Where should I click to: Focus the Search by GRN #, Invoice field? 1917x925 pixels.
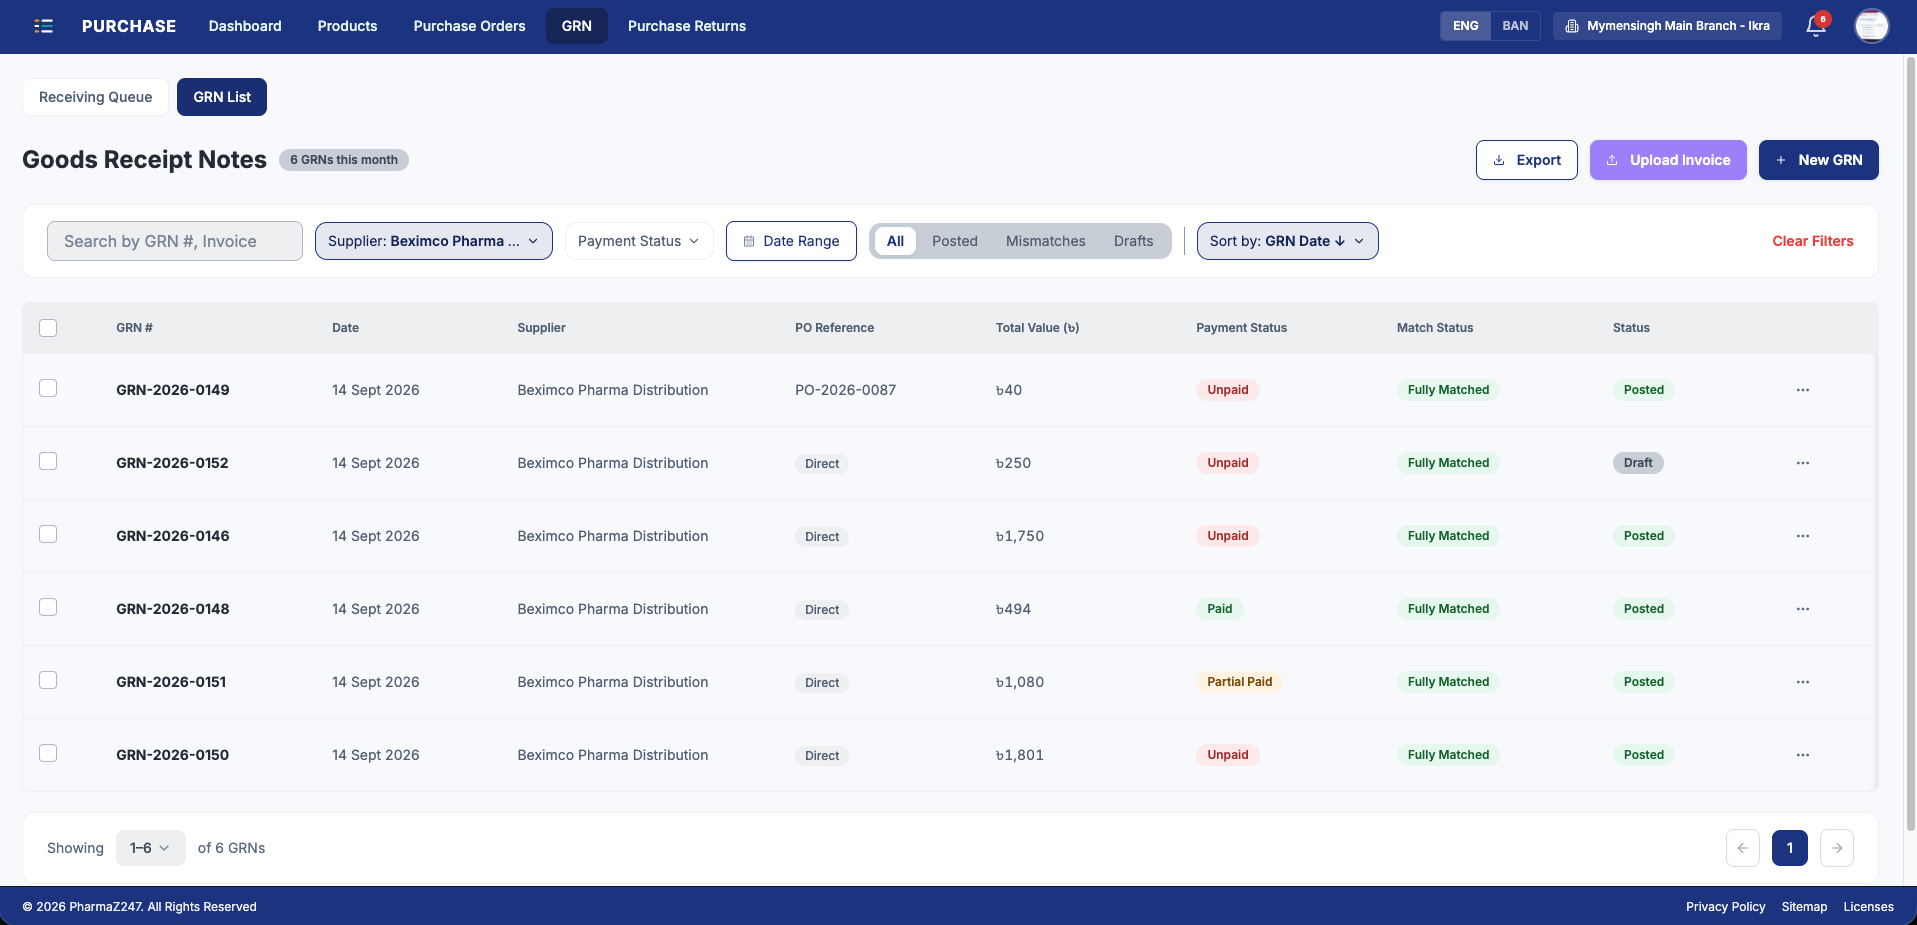[x=175, y=241]
